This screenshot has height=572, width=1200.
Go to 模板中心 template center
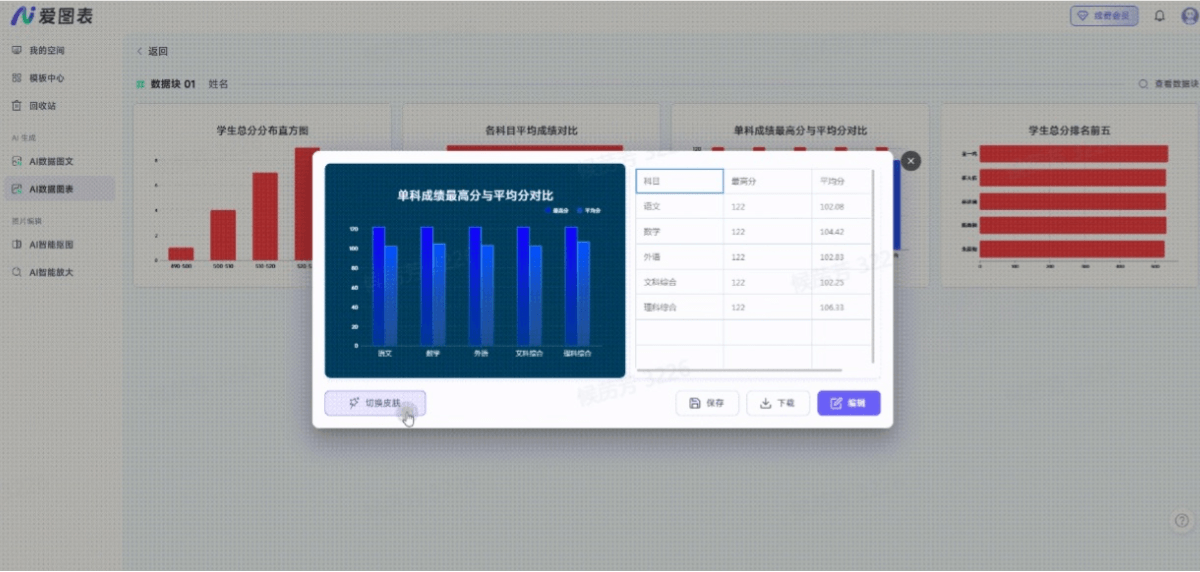click(46, 78)
